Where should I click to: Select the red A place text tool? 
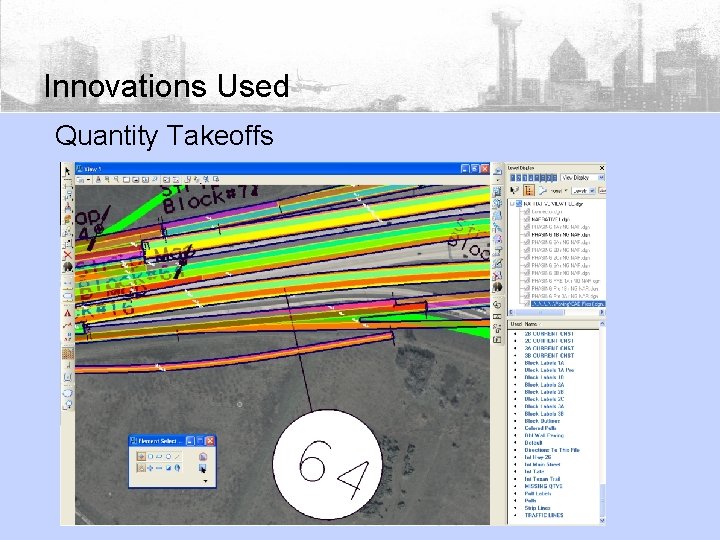point(68,314)
